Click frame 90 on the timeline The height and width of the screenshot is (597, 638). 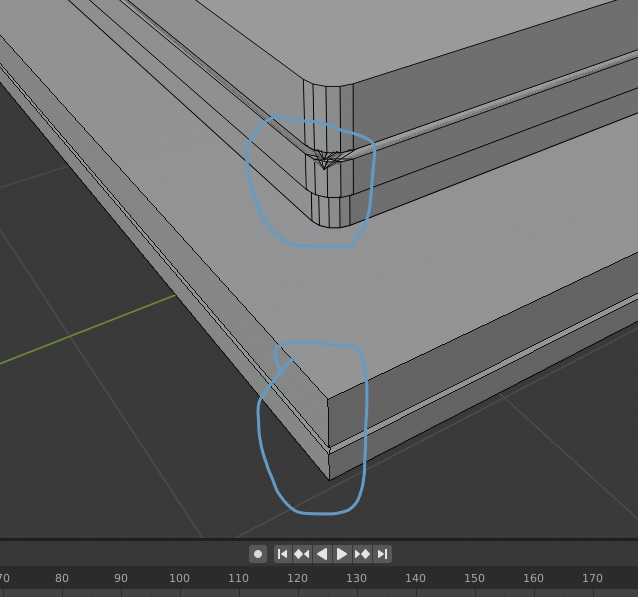[x=120, y=578]
